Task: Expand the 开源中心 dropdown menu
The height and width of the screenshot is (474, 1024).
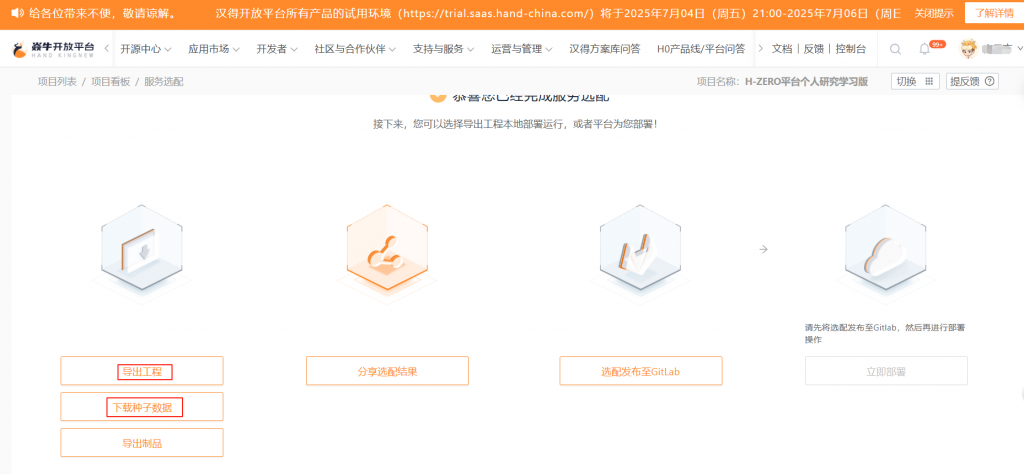Action: point(146,49)
